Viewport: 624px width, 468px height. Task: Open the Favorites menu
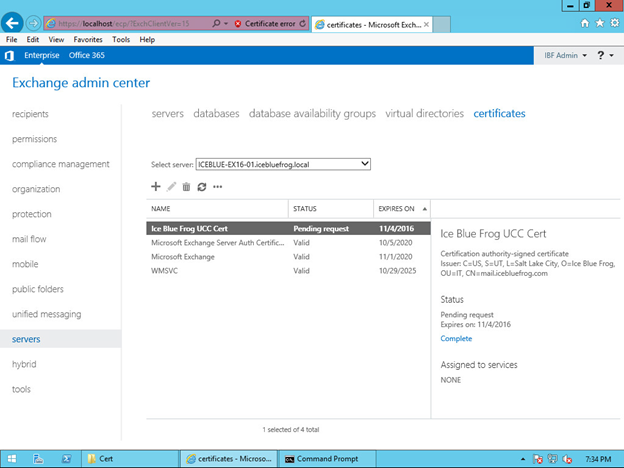(x=88, y=39)
